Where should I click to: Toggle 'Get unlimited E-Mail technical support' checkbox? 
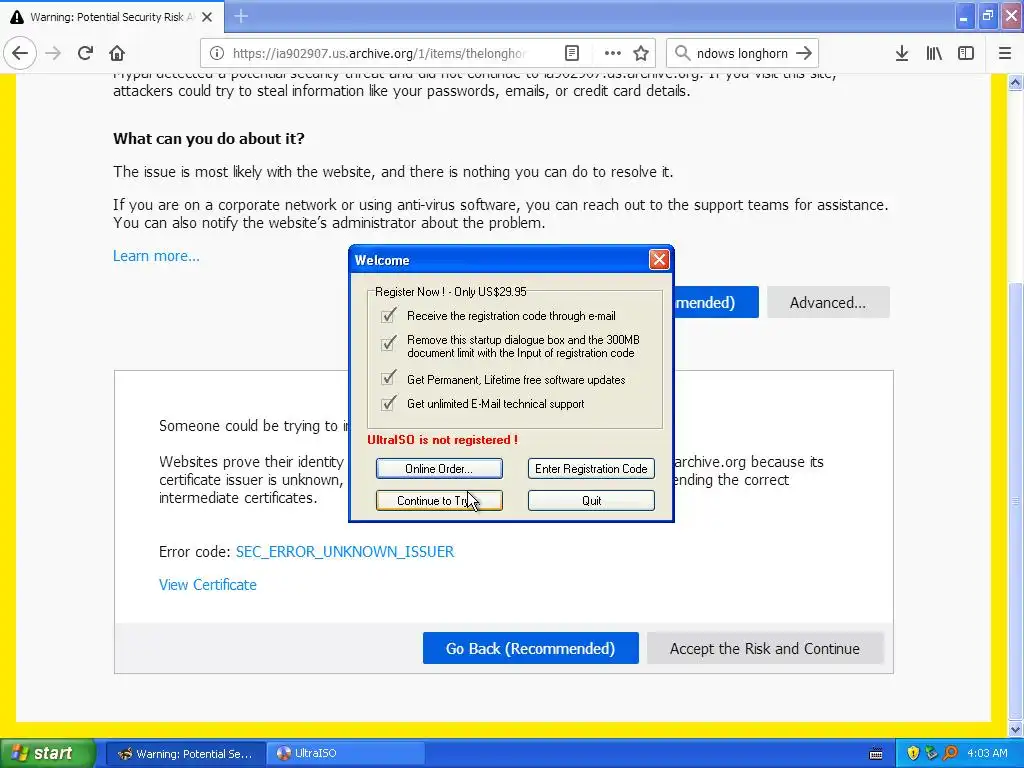coord(388,403)
